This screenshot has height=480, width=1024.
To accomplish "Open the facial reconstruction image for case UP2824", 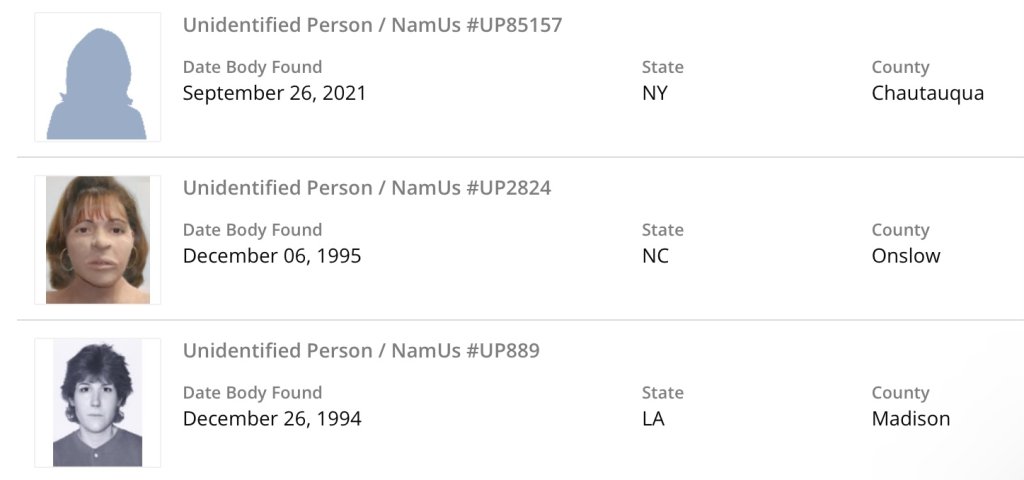I will tap(97, 240).
